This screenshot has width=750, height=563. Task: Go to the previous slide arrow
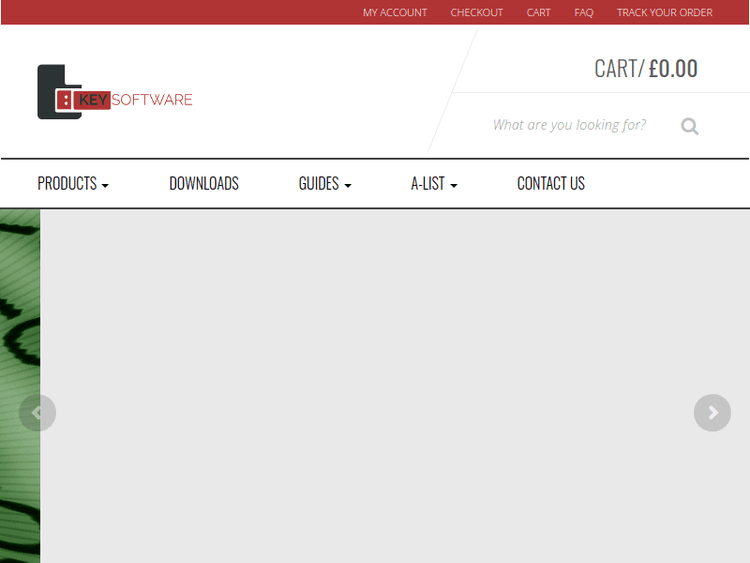(x=37, y=412)
